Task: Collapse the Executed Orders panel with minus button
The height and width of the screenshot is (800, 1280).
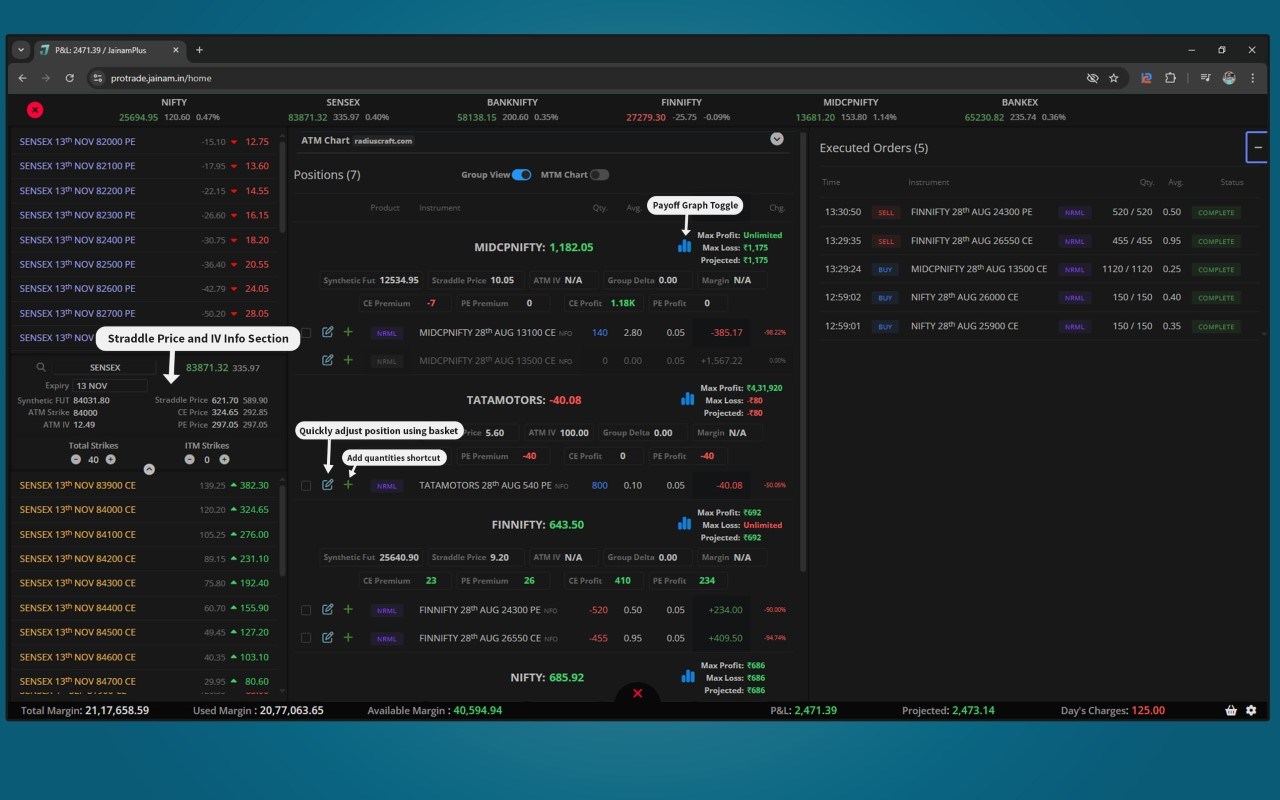Action: (1258, 147)
